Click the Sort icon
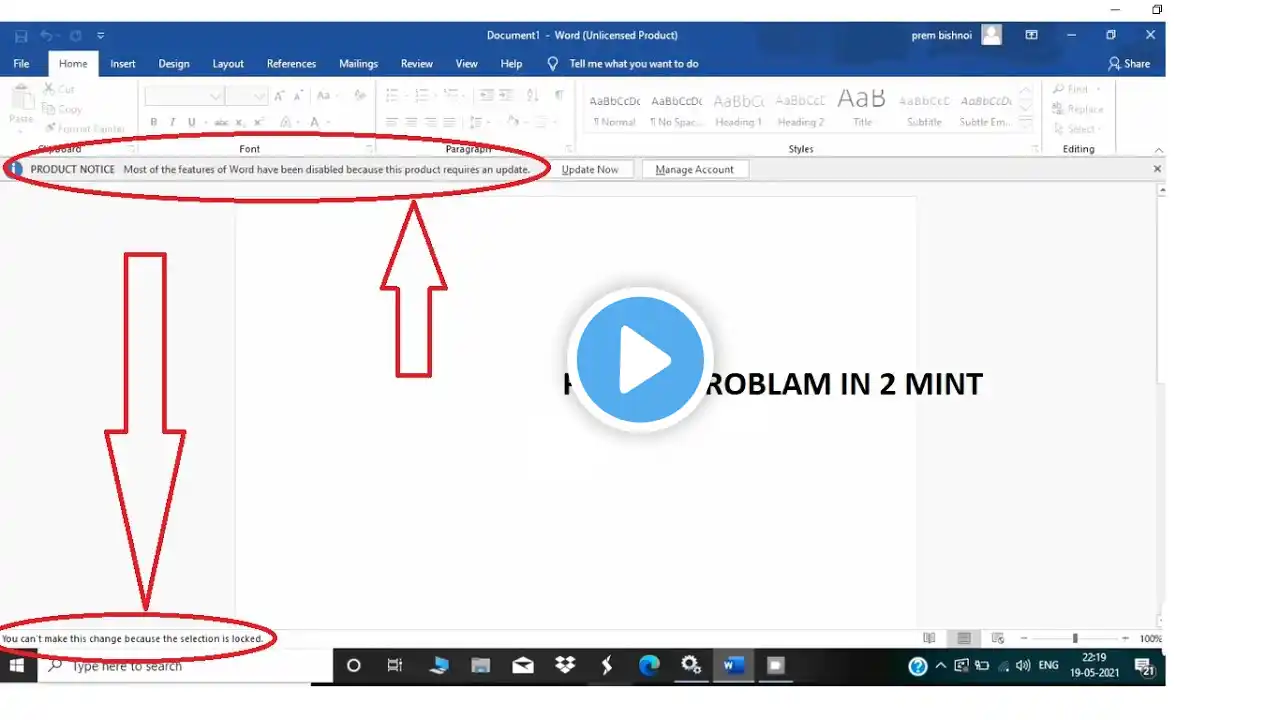This screenshot has width=1280, height=720. 533,96
